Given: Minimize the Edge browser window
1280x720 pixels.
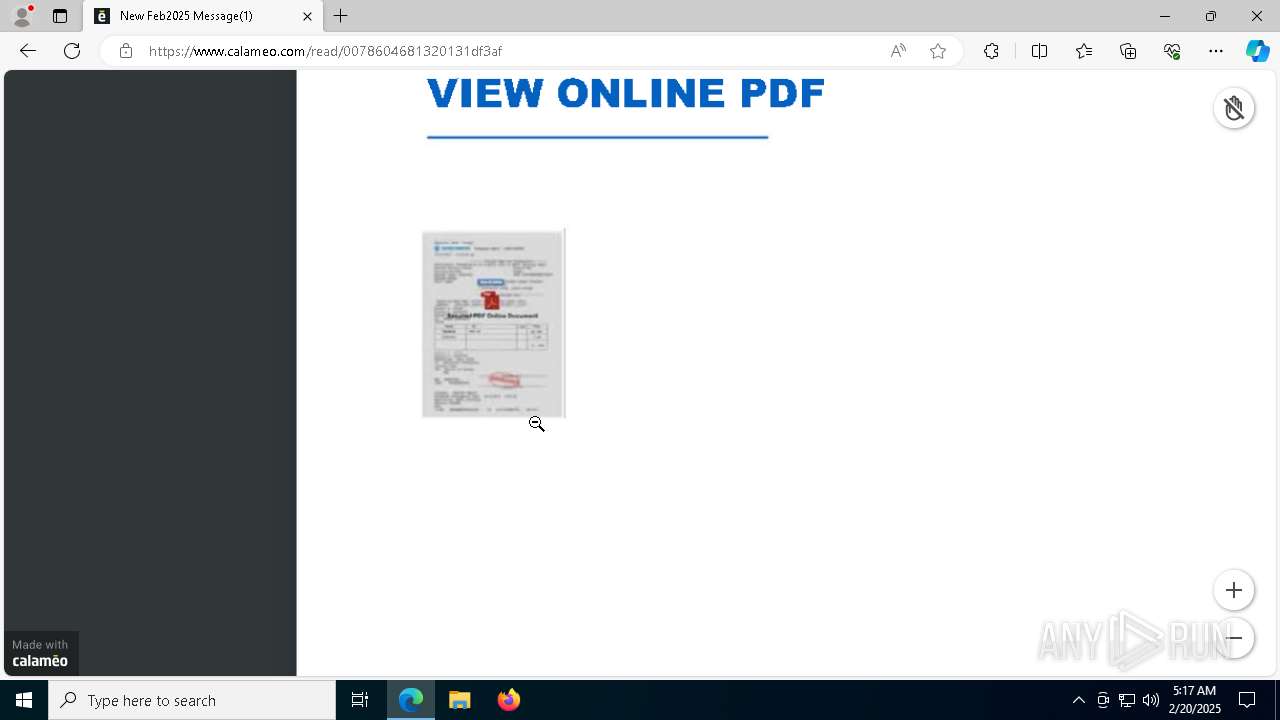Looking at the screenshot, I should (x=1164, y=16).
